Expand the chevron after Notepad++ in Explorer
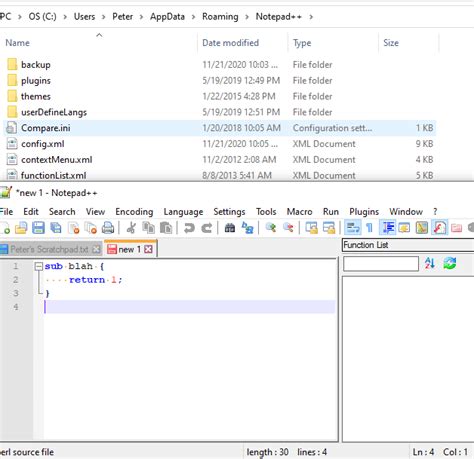This screenshot has width=474, height=459. [x=311, y=17]
